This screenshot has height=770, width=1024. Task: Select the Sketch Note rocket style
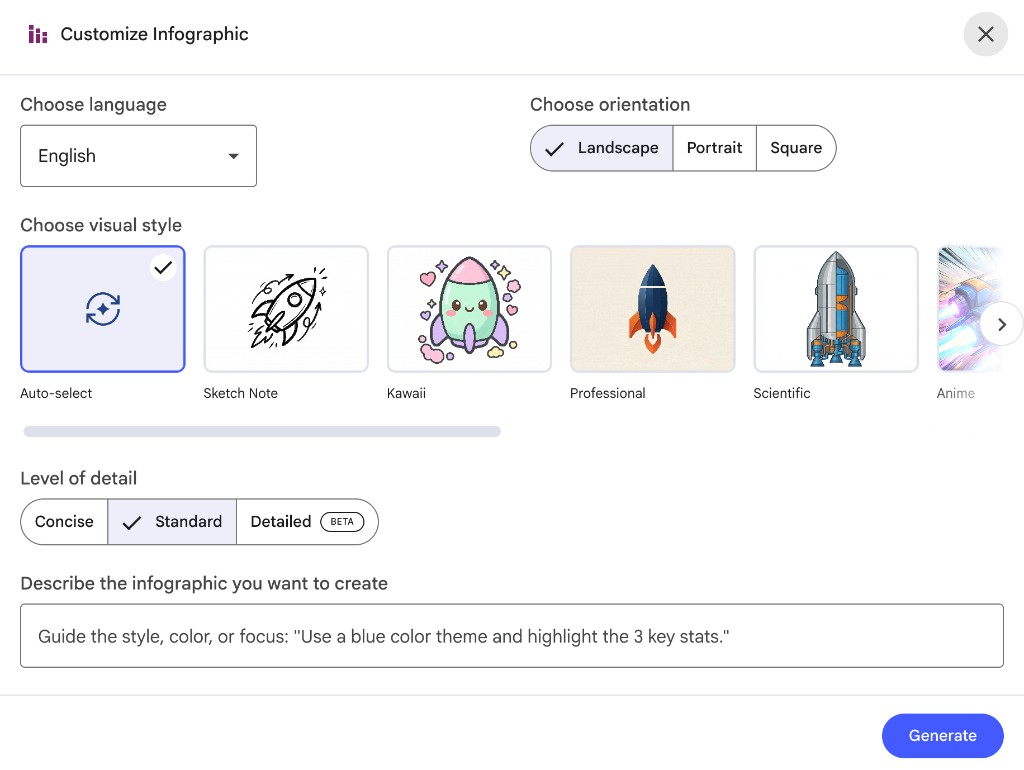point(286,309)
